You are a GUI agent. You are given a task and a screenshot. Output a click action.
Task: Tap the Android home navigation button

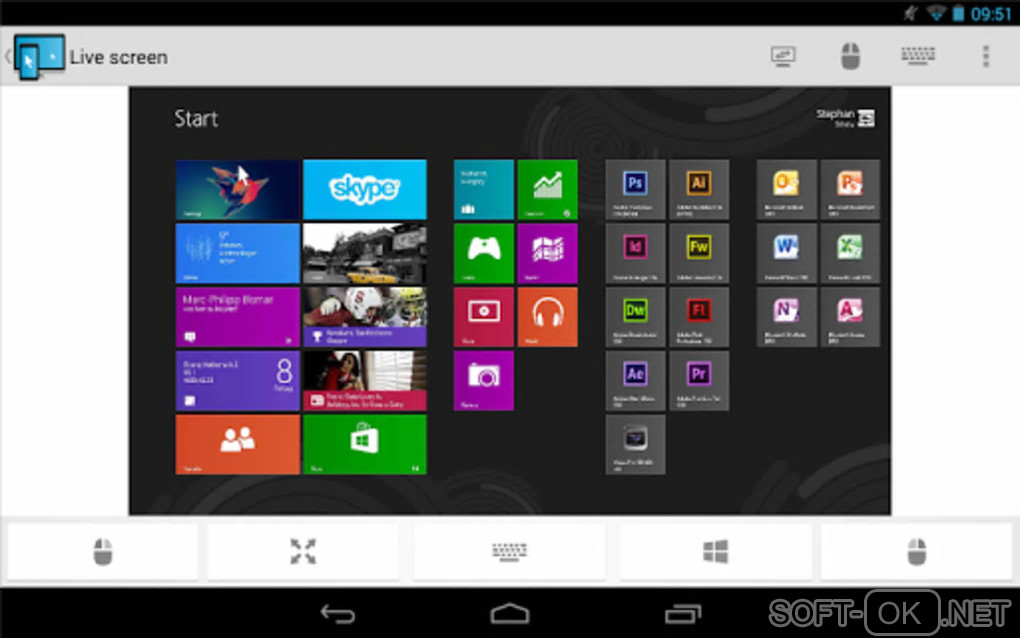[x=510, y=613]
